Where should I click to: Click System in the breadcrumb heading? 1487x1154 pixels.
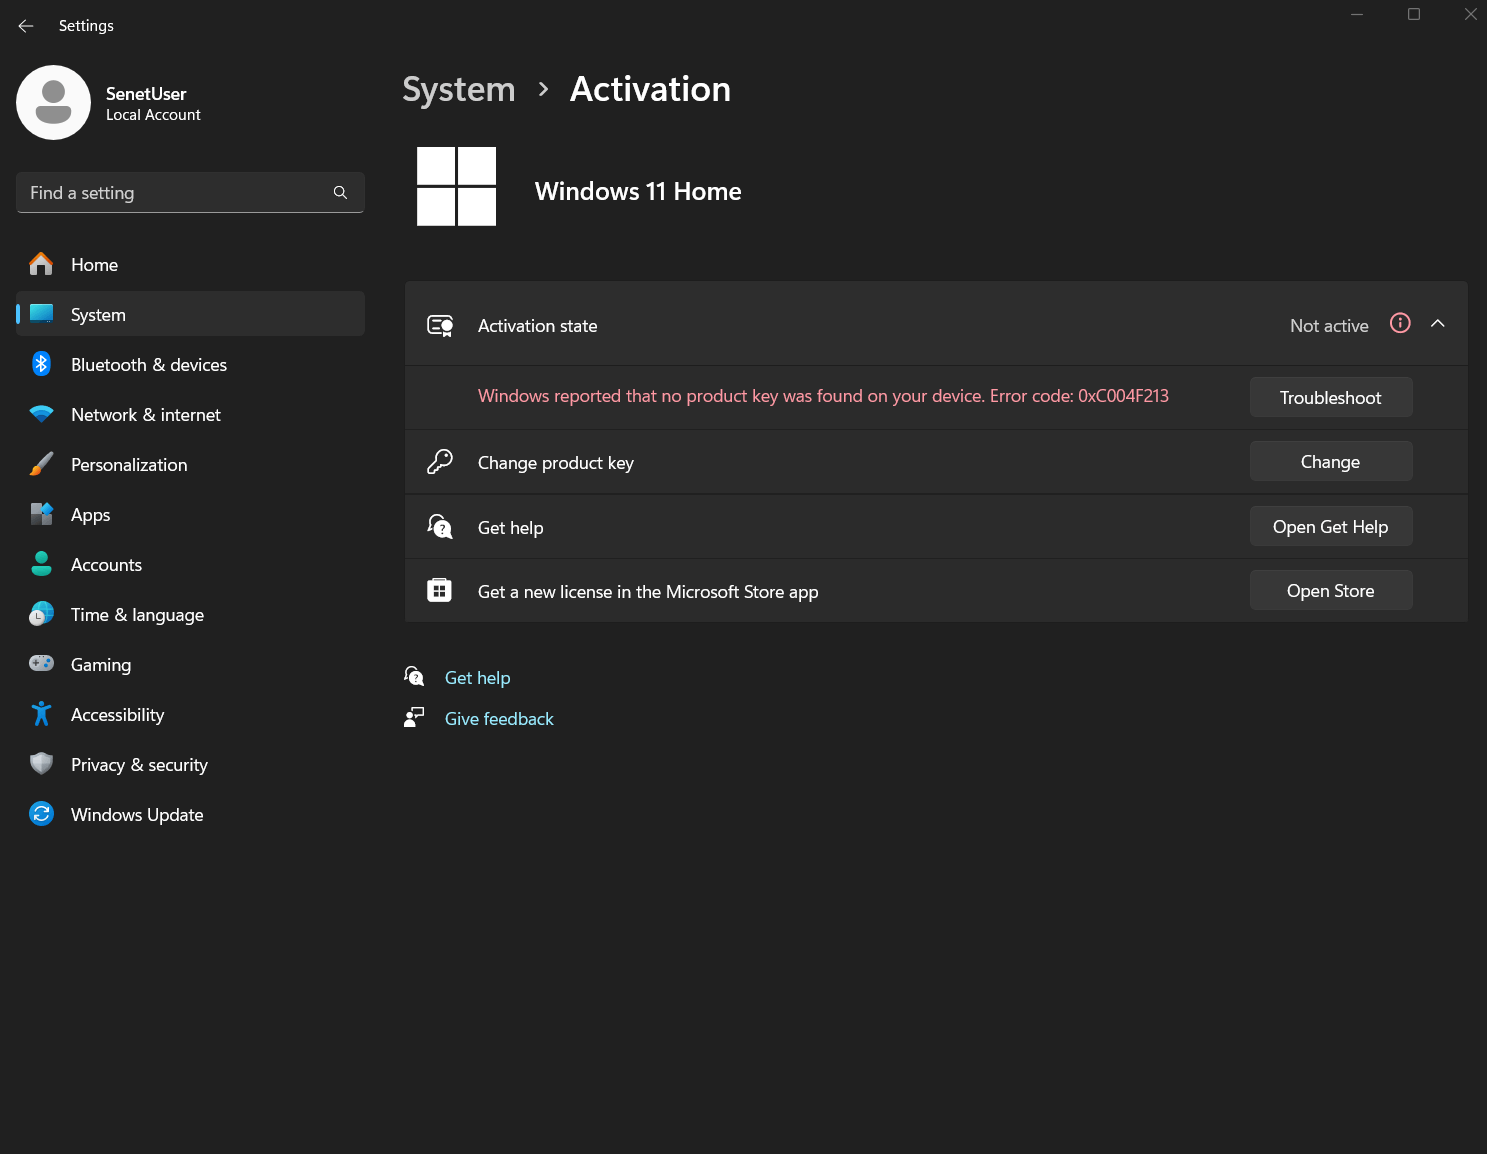click(459, 90)
